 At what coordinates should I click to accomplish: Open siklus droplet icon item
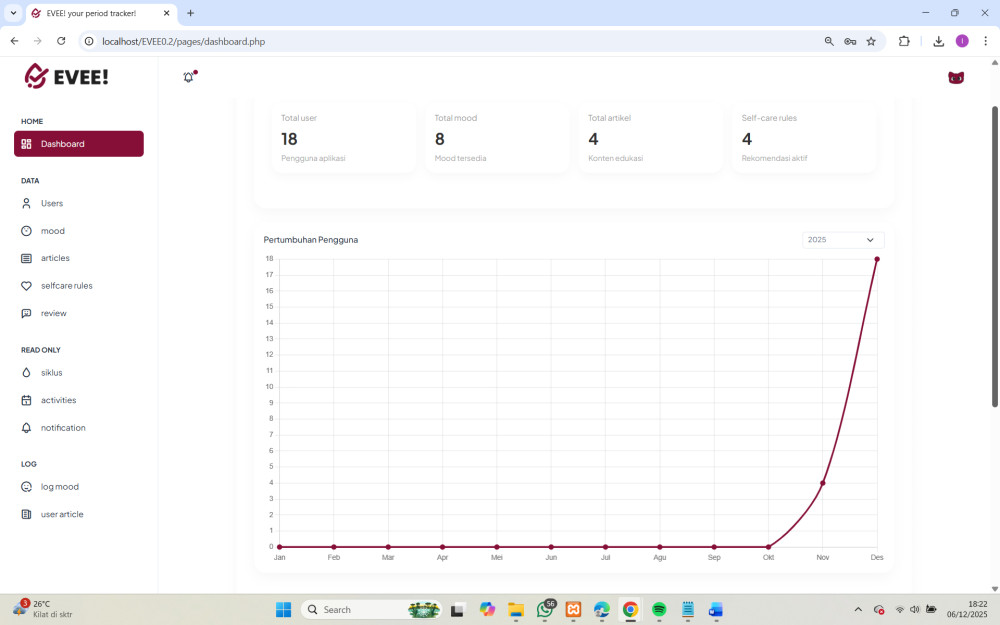pyautogui.click(x=27, y=373)
